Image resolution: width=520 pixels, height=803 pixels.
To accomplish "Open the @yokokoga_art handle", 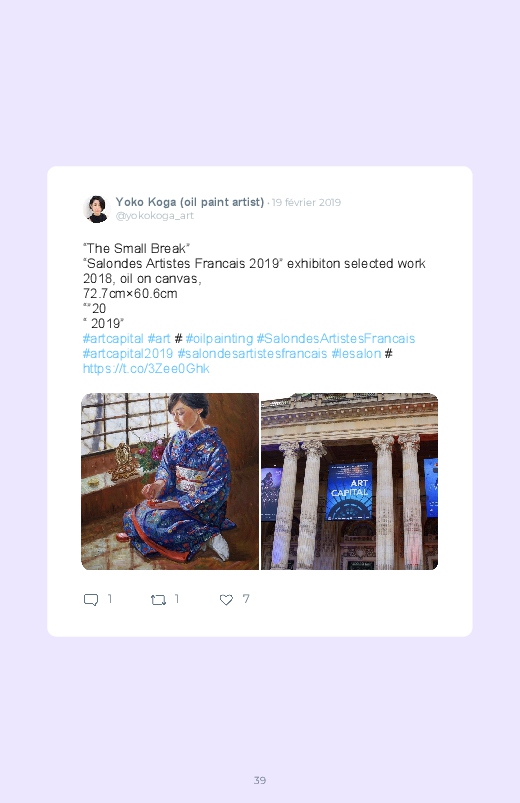I will click(x=155, y=216).
